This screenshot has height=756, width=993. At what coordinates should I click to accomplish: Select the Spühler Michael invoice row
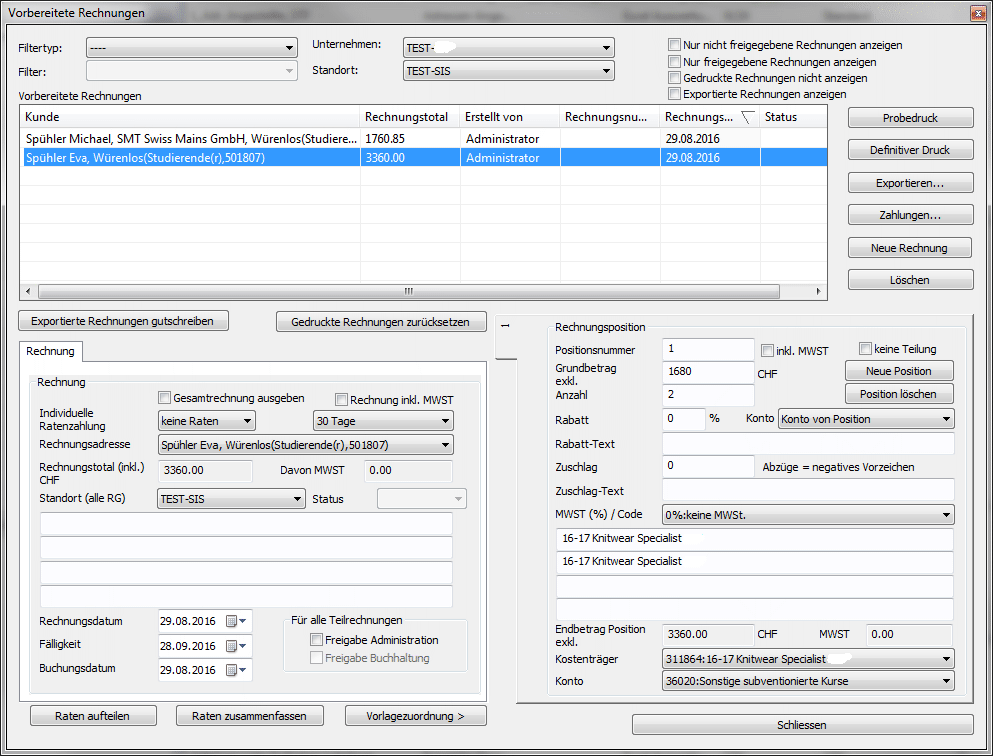click(190, 139)
